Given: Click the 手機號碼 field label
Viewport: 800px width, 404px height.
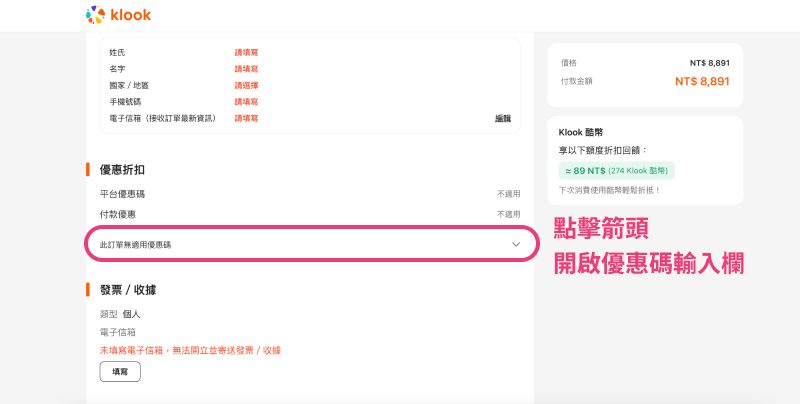Looking at the screenshot, I should [x=125, y=102].
